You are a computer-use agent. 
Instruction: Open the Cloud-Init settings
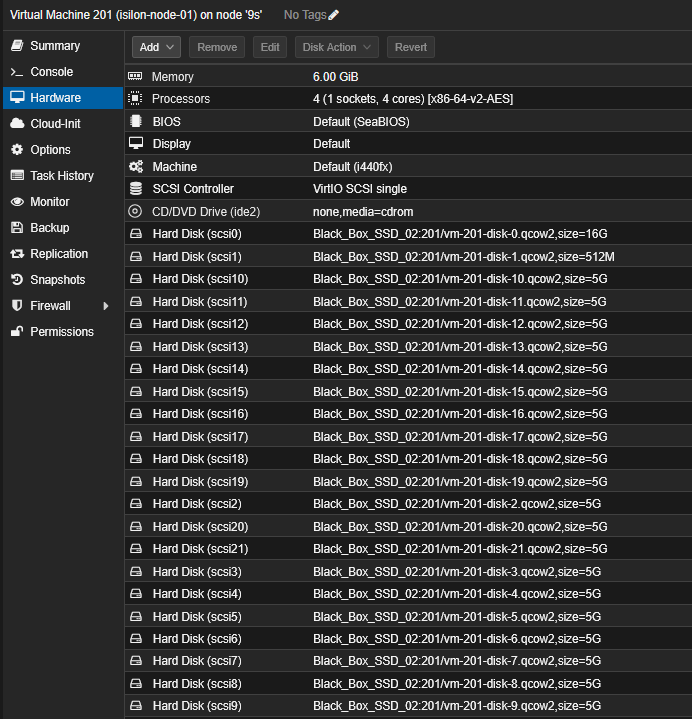pyautogui.click(x=55, y=124)
